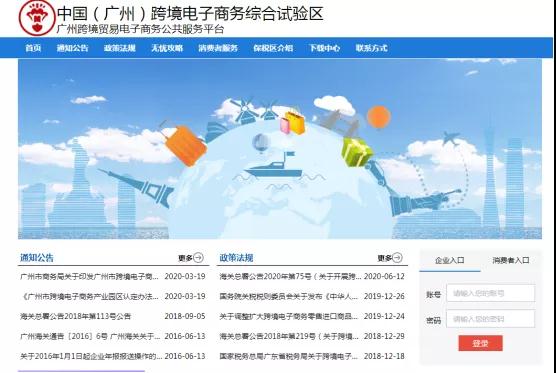
Task: Click subtitle 广州跨境贸易电子商务公共服务平台
Action: pyautogui.click(x=140, y=29)
